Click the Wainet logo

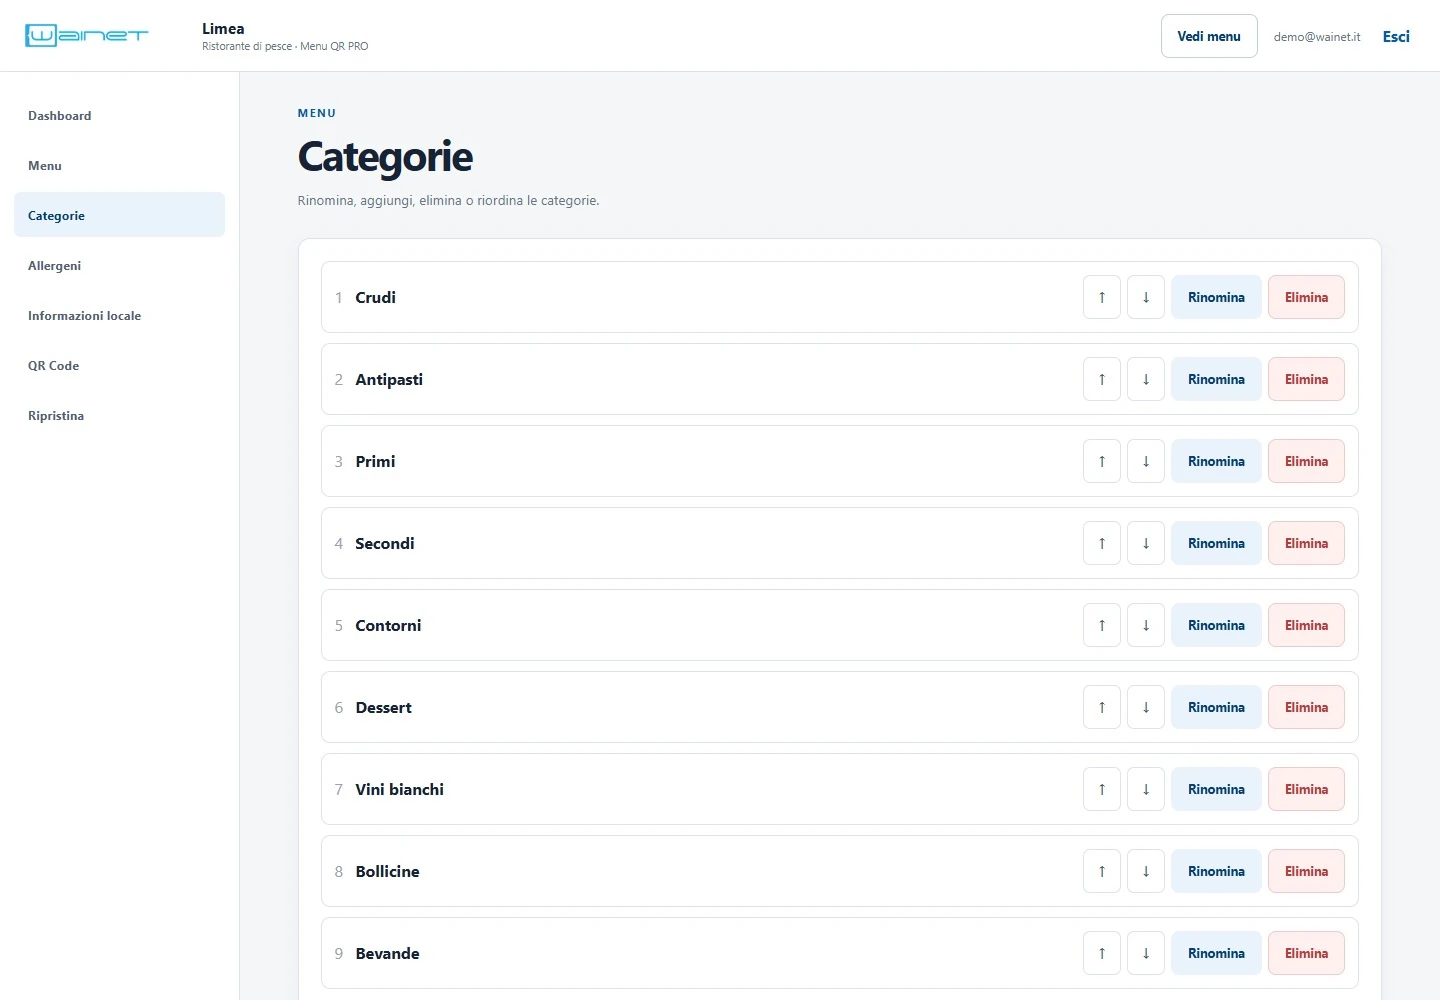87,36
